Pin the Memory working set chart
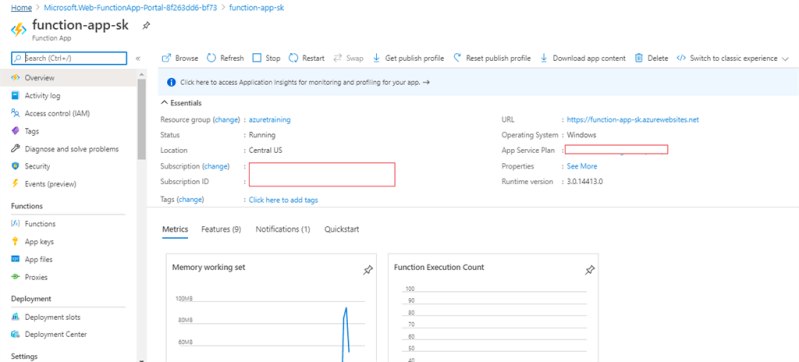The width and height of the screenshot is (799, 362). coord(367,271)
